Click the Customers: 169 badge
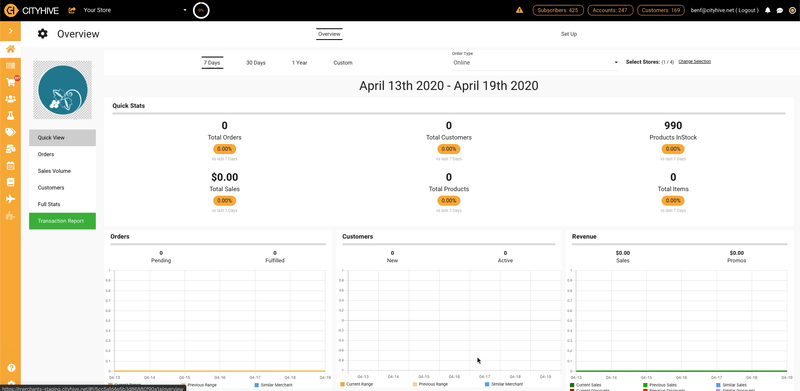Image resolution: width=800 pixels, height=391 pixels. (x=661, y=10)
